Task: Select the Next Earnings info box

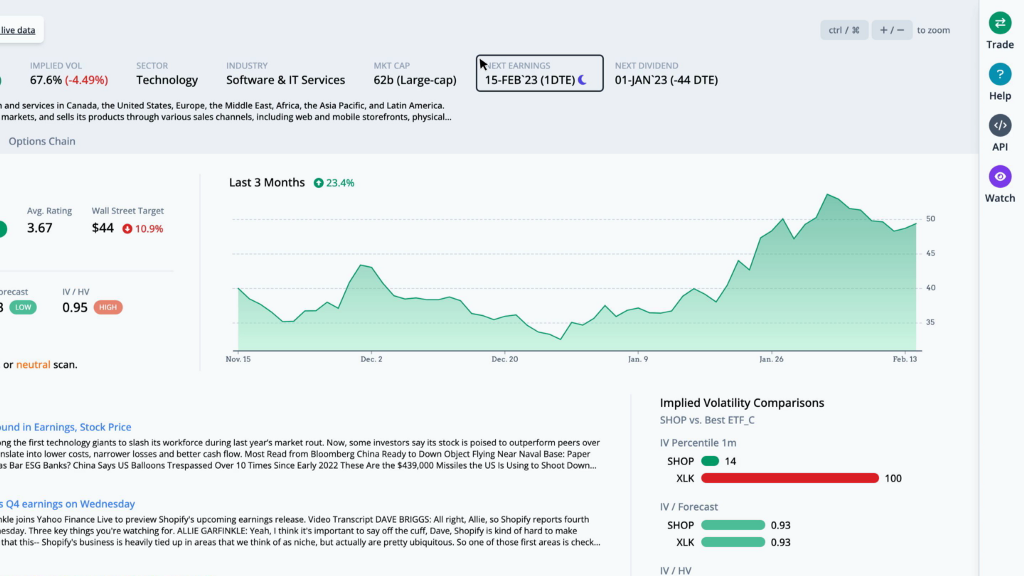Action: tap(539, 73)
